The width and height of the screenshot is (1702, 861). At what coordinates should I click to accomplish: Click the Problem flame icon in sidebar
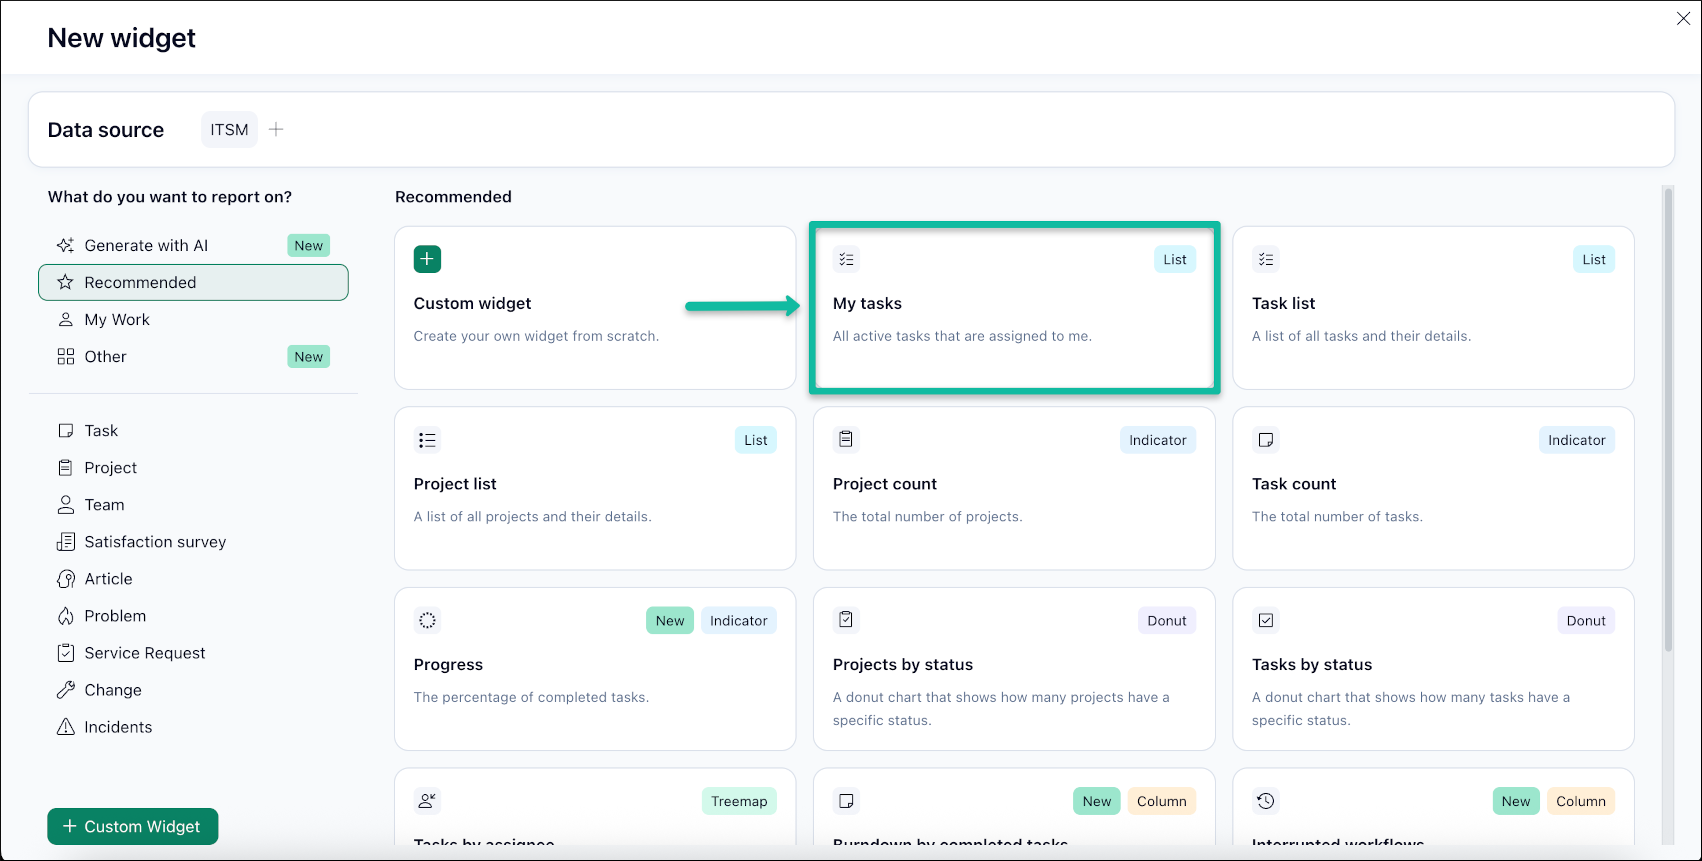[66, 616]
